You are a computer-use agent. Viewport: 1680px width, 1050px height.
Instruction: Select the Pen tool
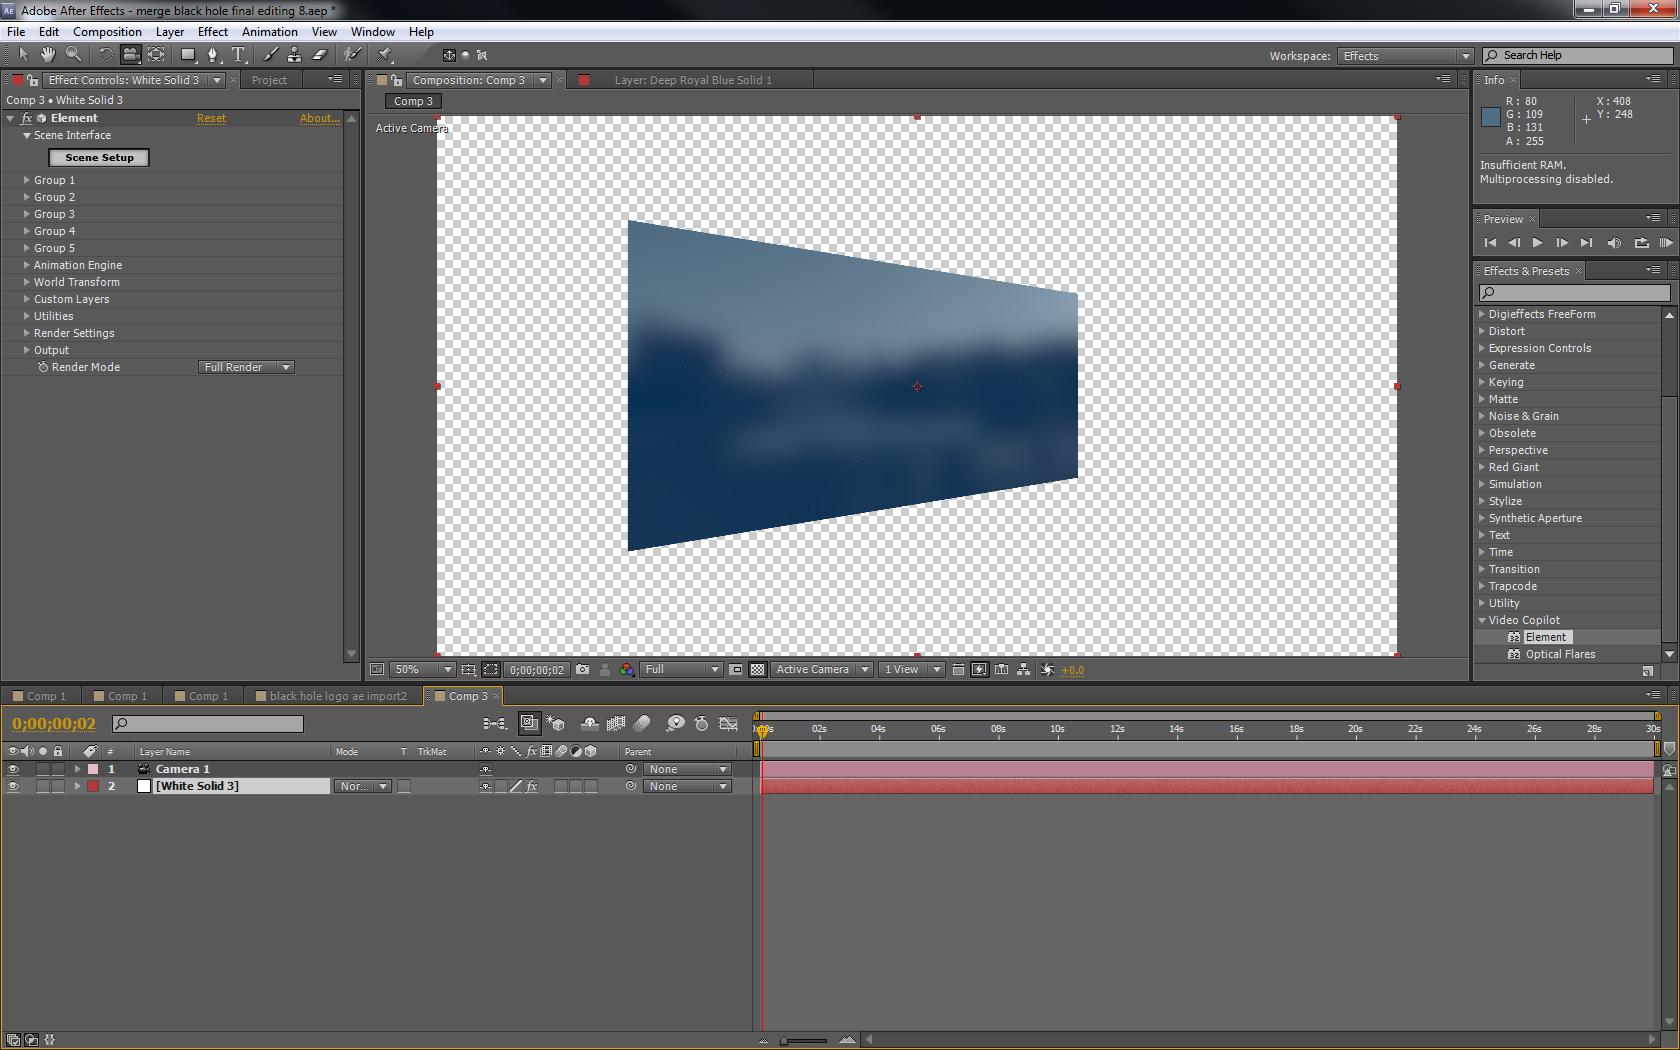[213, 55]
